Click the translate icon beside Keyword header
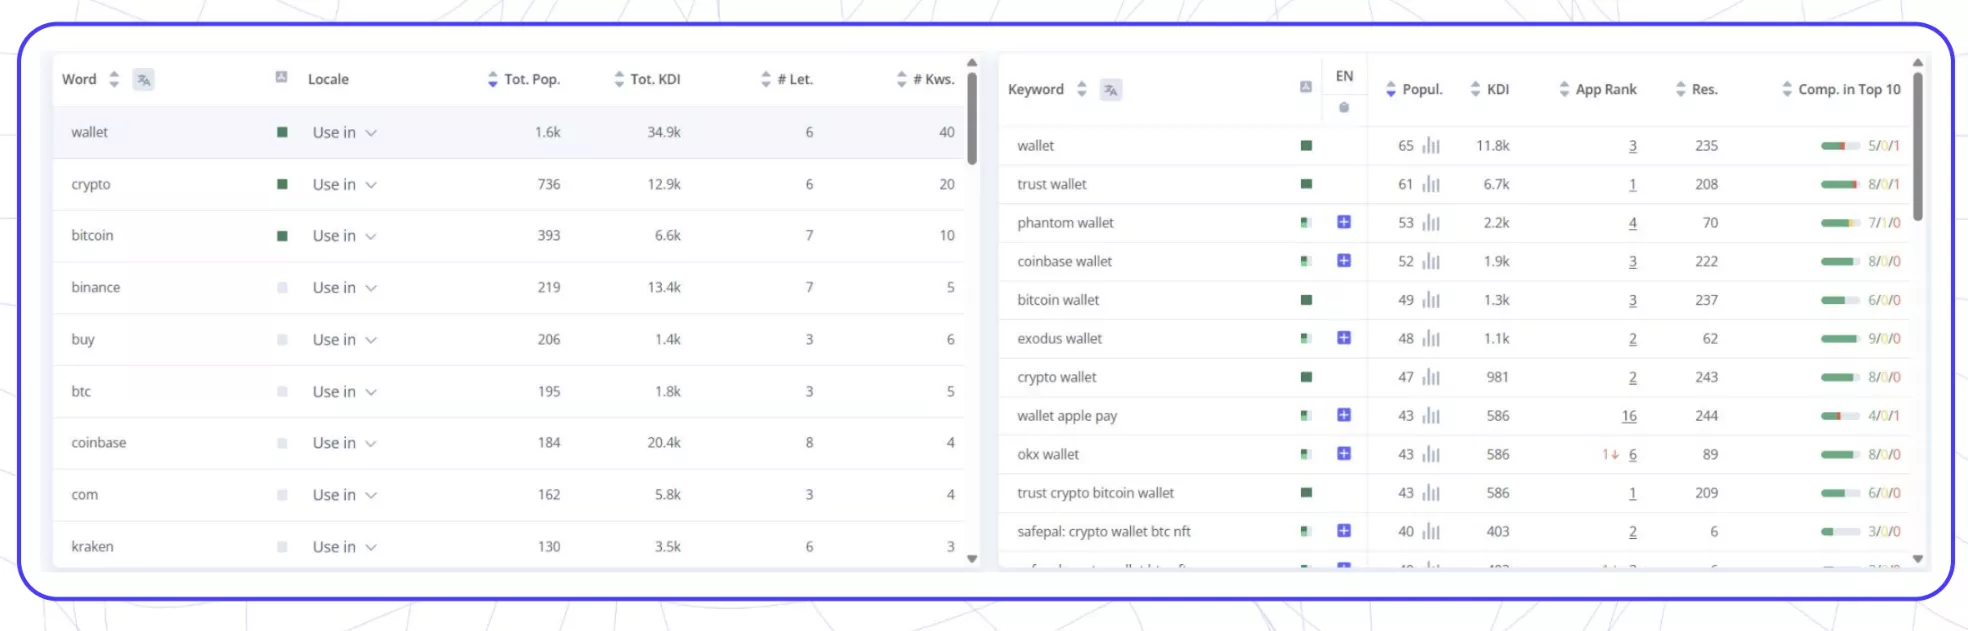This screenshot has height=631, width=1968. [x=1111, y=90]
